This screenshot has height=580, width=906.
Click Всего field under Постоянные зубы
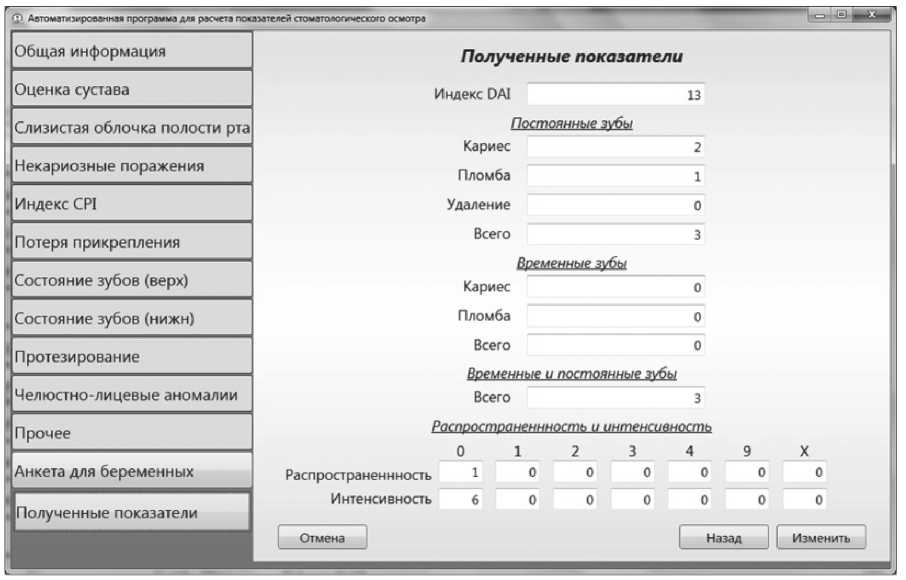click(x=616, y=234)
